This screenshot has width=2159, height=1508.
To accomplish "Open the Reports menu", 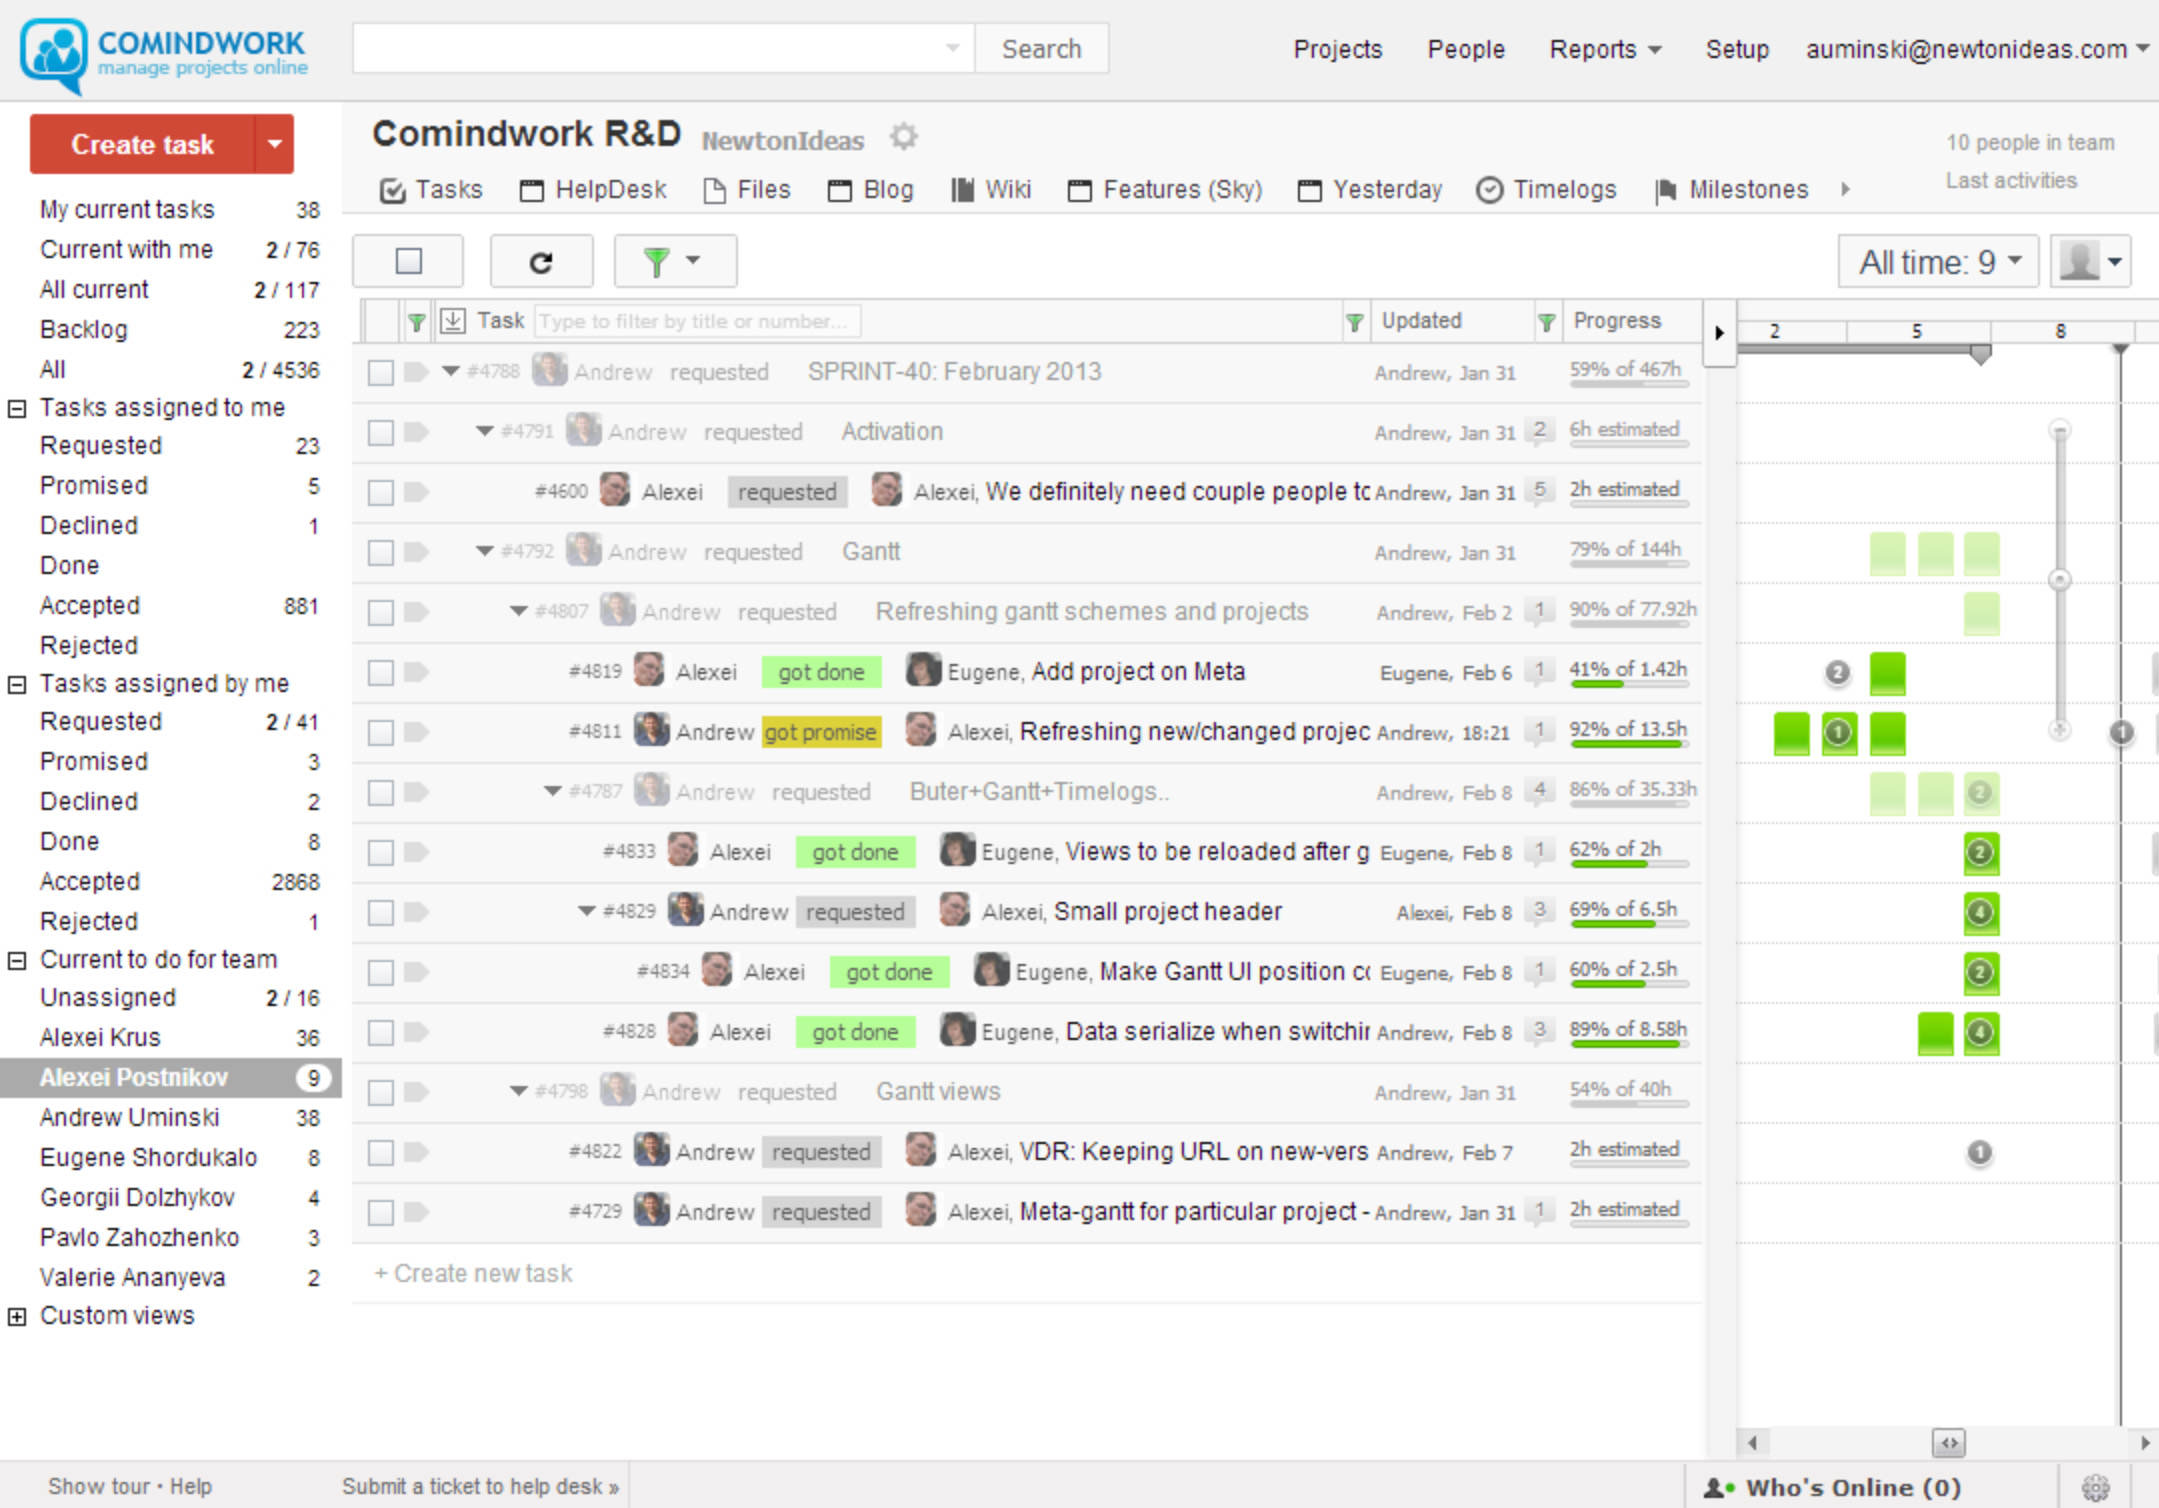I will click(x=1605, y=49).
